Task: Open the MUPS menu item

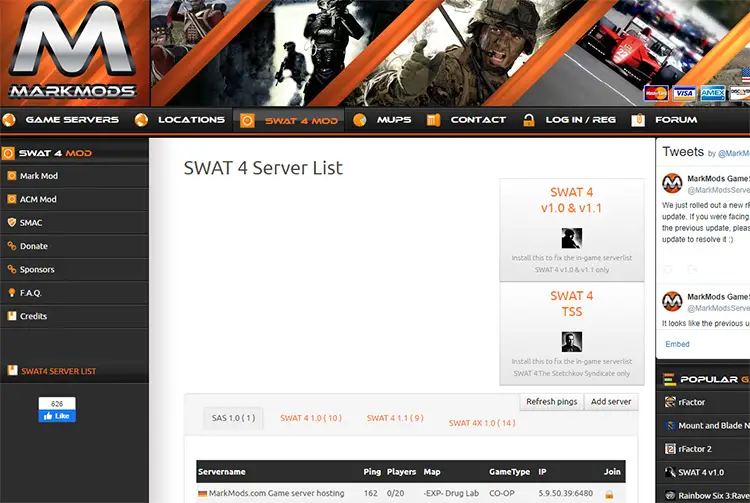Action: point(394,120)
